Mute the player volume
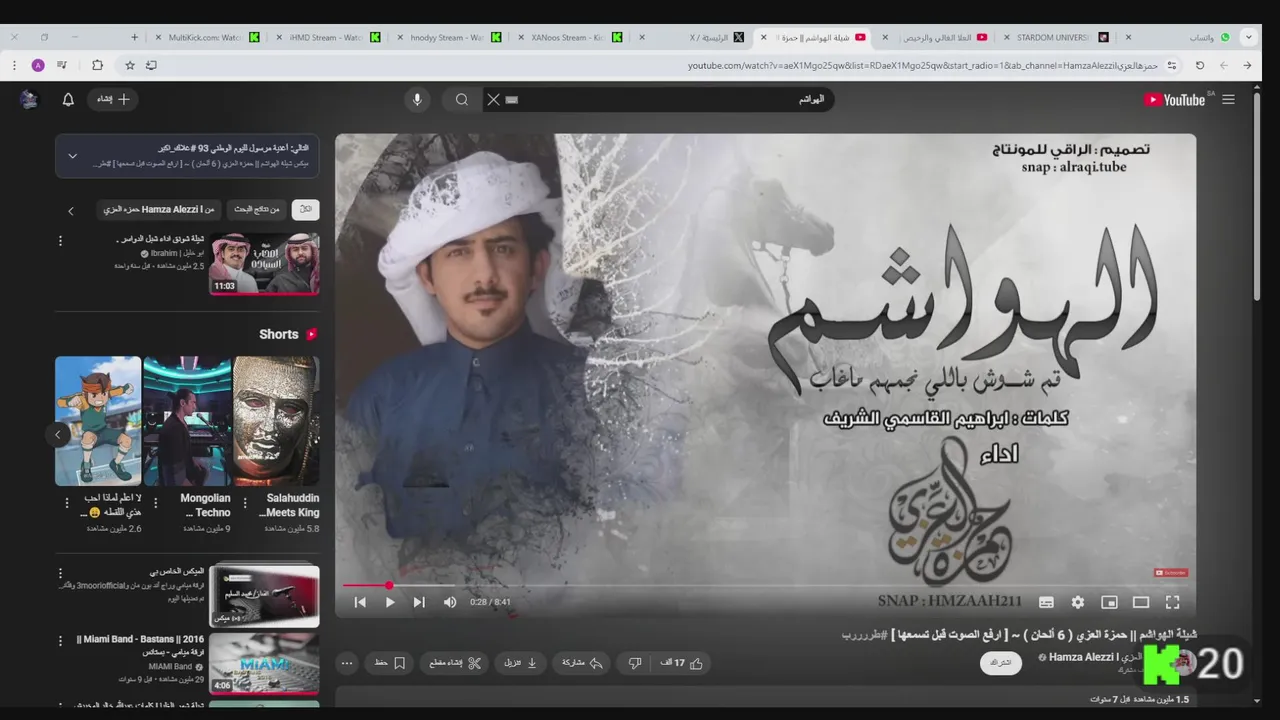The height and width of the screenshot is (720, 1280). (450, 602)
